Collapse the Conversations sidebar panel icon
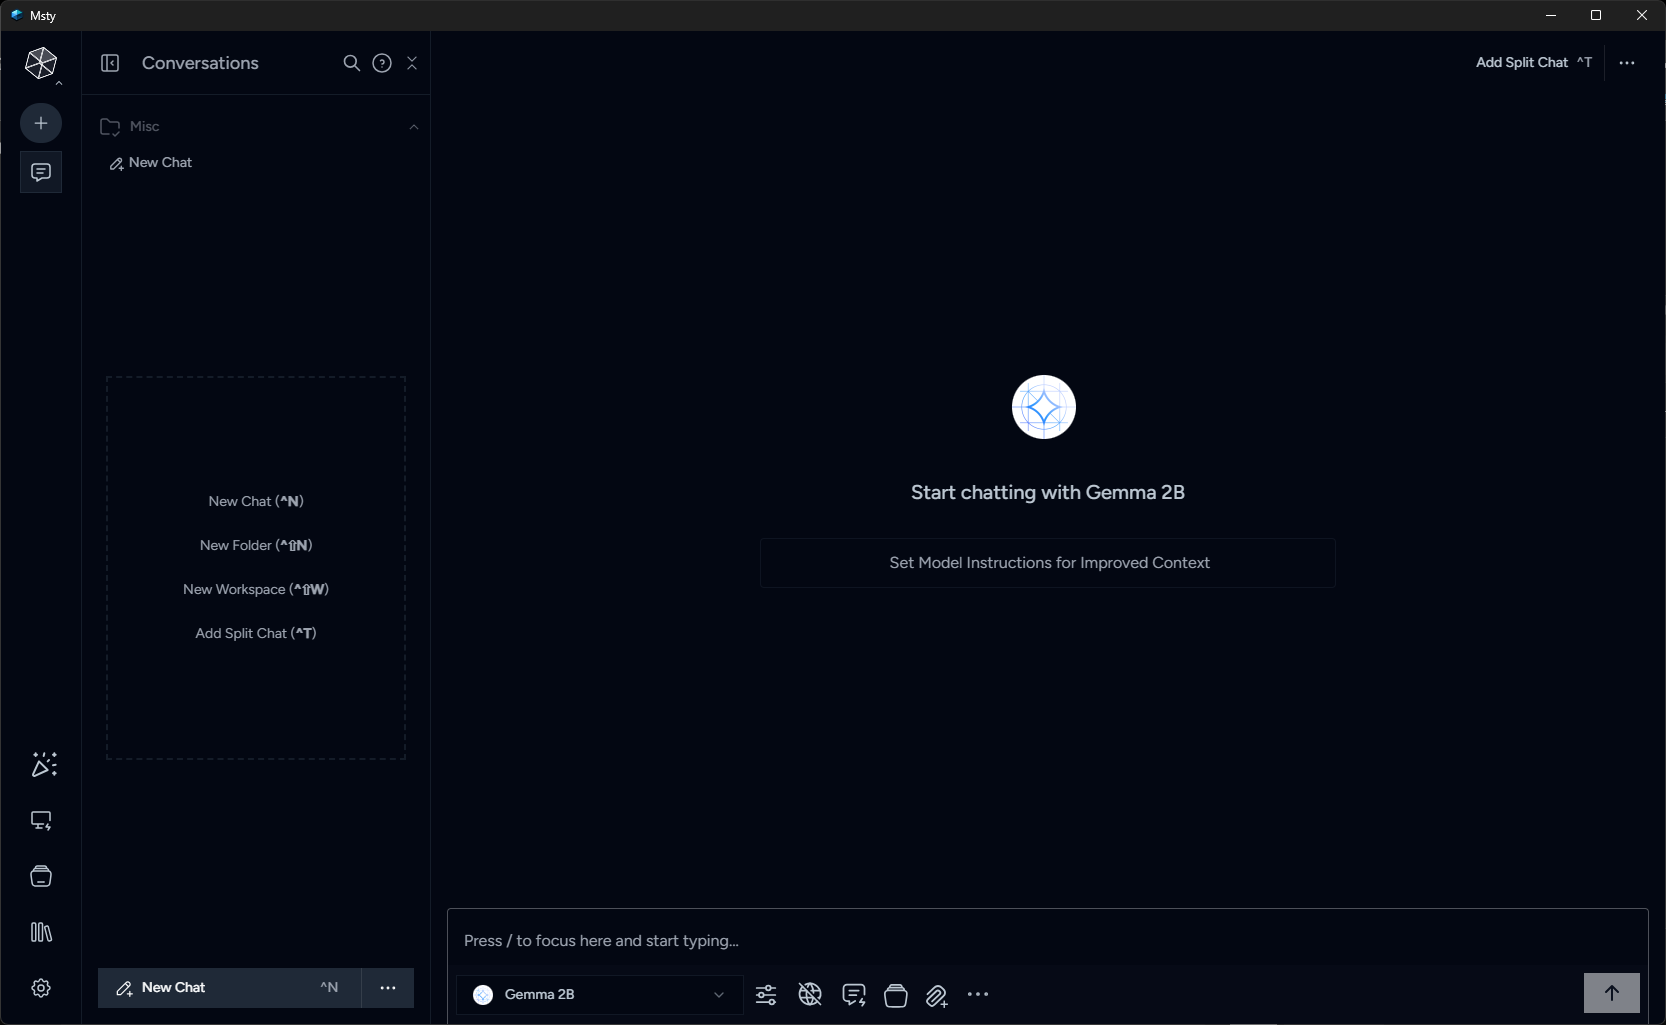The height and width of the screenshot is (1025, 1666). tap(110, 63)
